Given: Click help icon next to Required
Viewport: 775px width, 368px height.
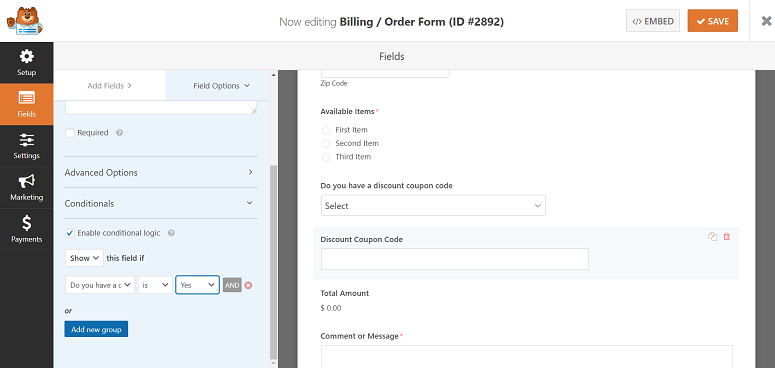Looking at the screenshot, I should point(119,133).
